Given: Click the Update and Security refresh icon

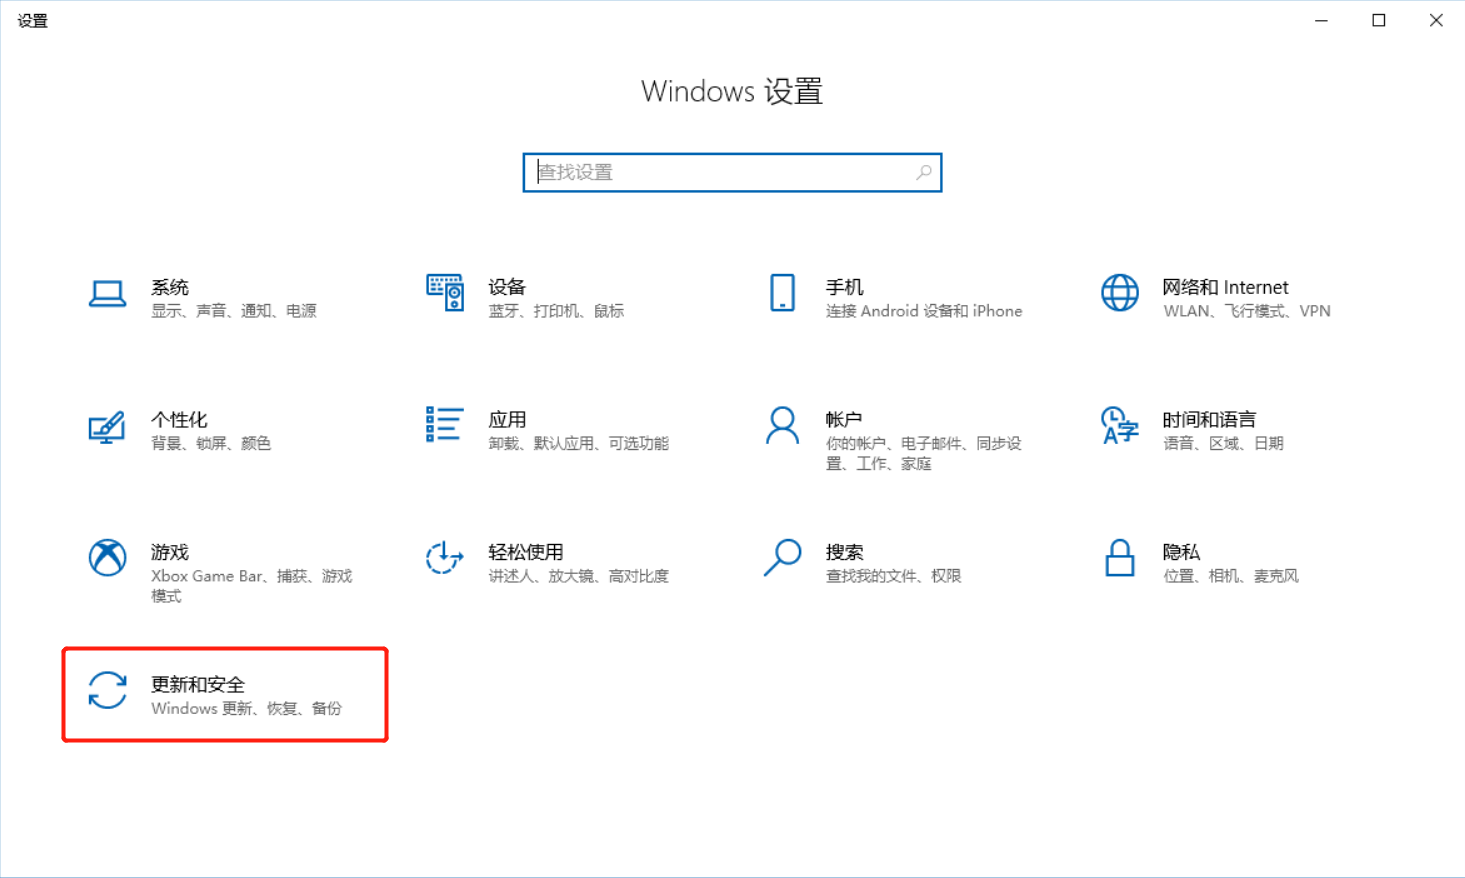Looking at the screenshot, I should 107,691.
